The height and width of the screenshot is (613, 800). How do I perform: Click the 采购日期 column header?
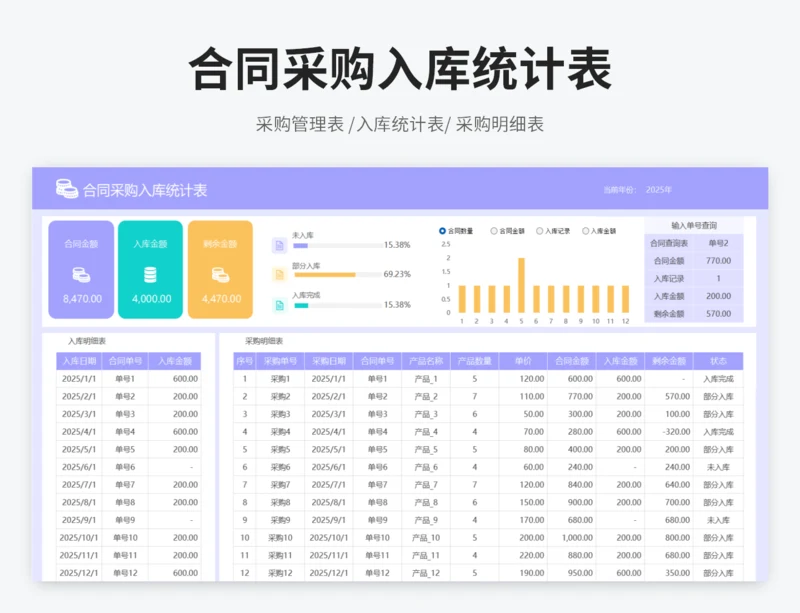(x=329, y=361)
